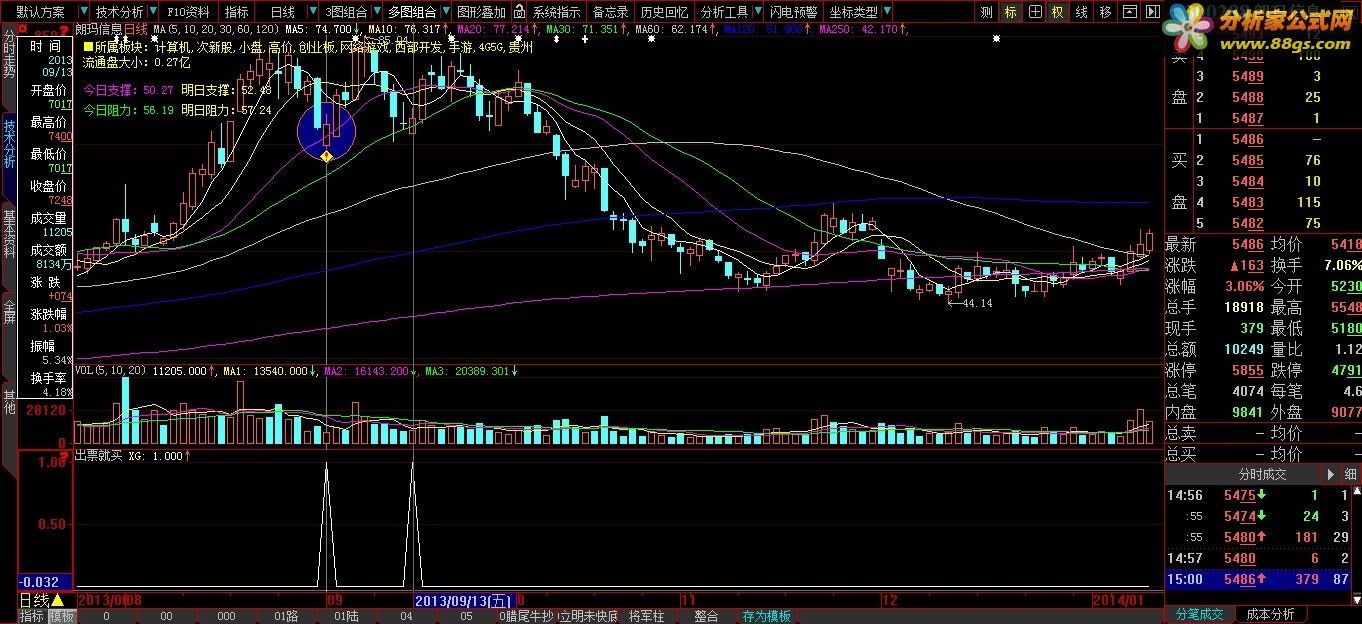
Task: Switch to the 成本分析 tab
Action: tap(1270, 614)
